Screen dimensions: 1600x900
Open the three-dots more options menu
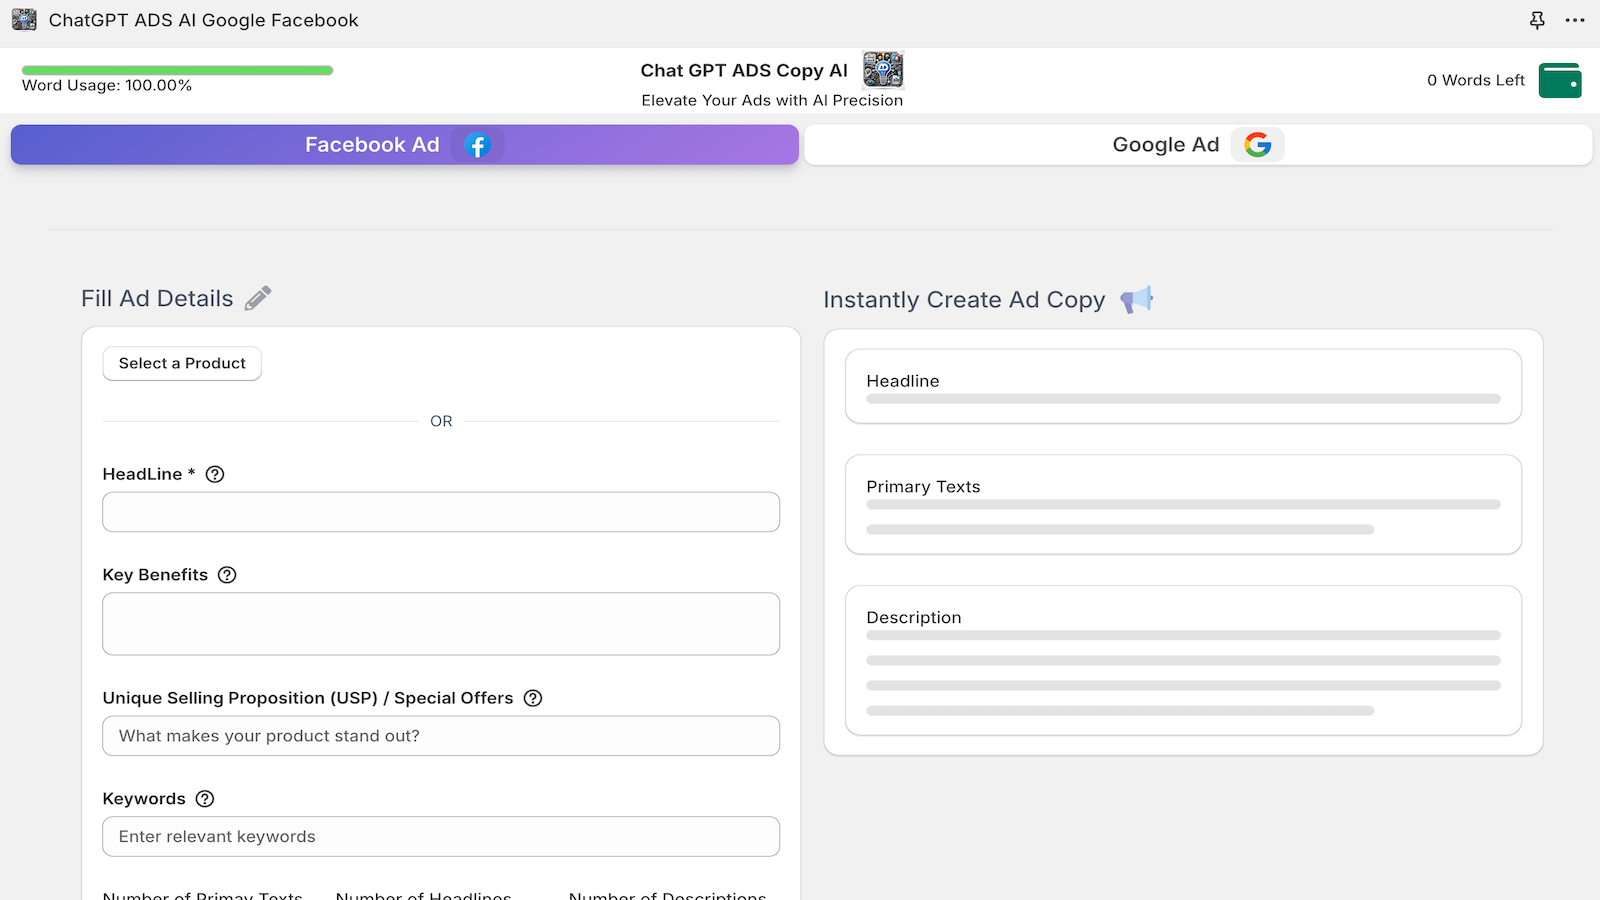(x=1575, y=20)
